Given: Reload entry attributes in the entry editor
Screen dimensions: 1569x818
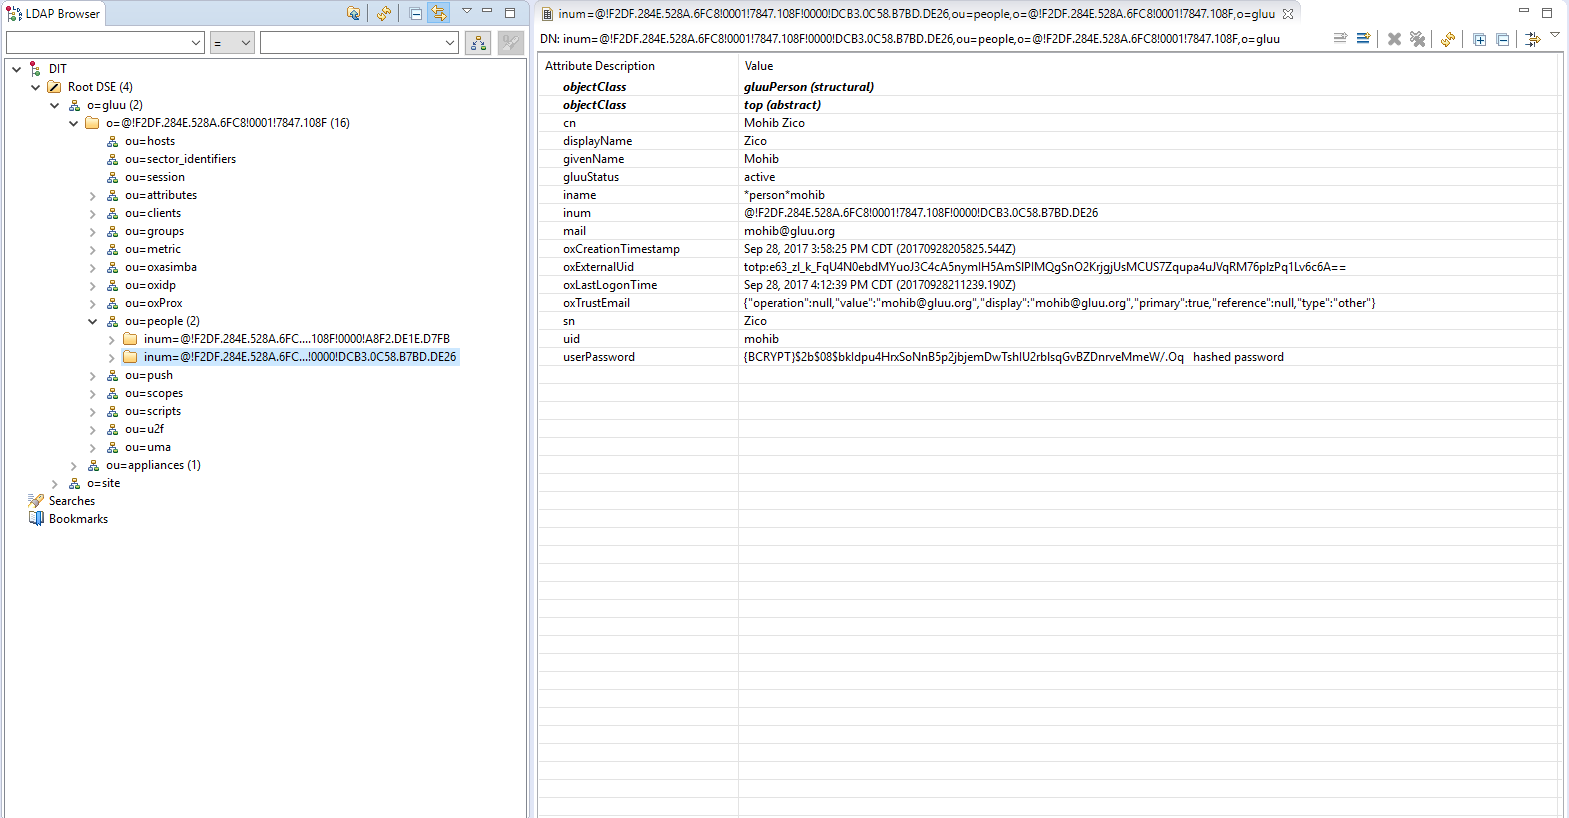Looking at the screenshot, I should (x=1447, y=39).
